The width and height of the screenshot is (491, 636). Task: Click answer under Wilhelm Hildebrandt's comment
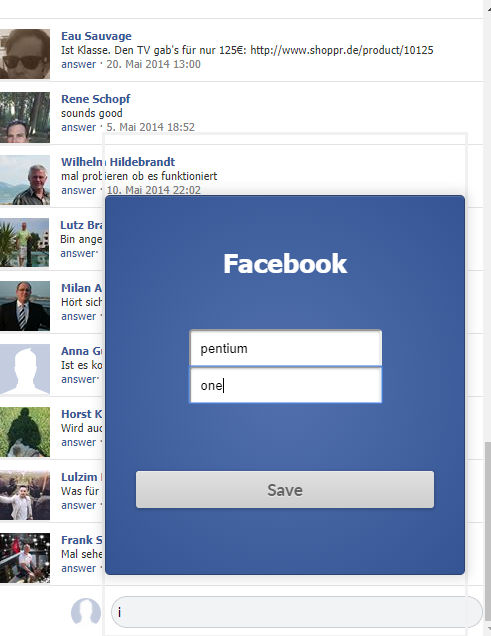pyautogui.click(x=79, y=190)
